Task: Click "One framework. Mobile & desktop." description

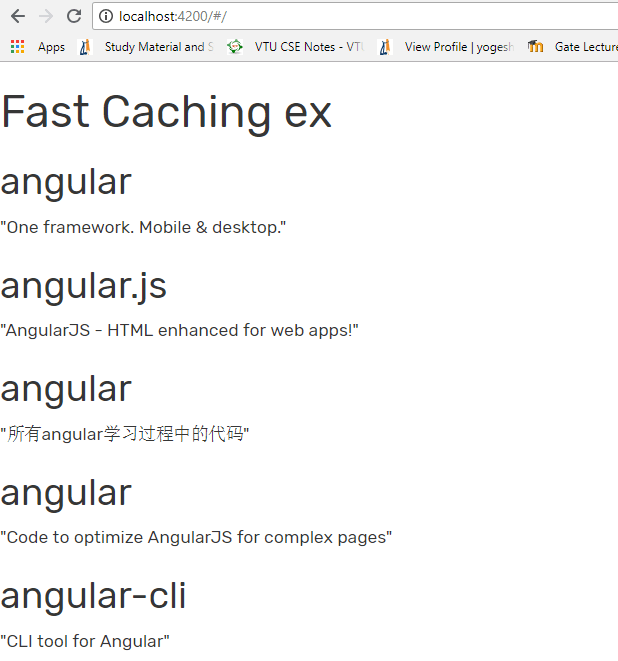Action: coord(143,227)
